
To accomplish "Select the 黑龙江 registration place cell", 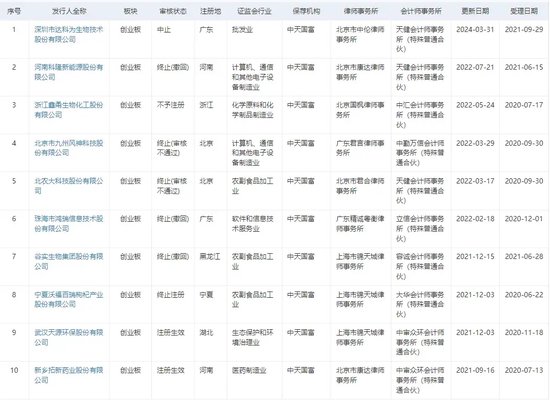I will [210, 256].
